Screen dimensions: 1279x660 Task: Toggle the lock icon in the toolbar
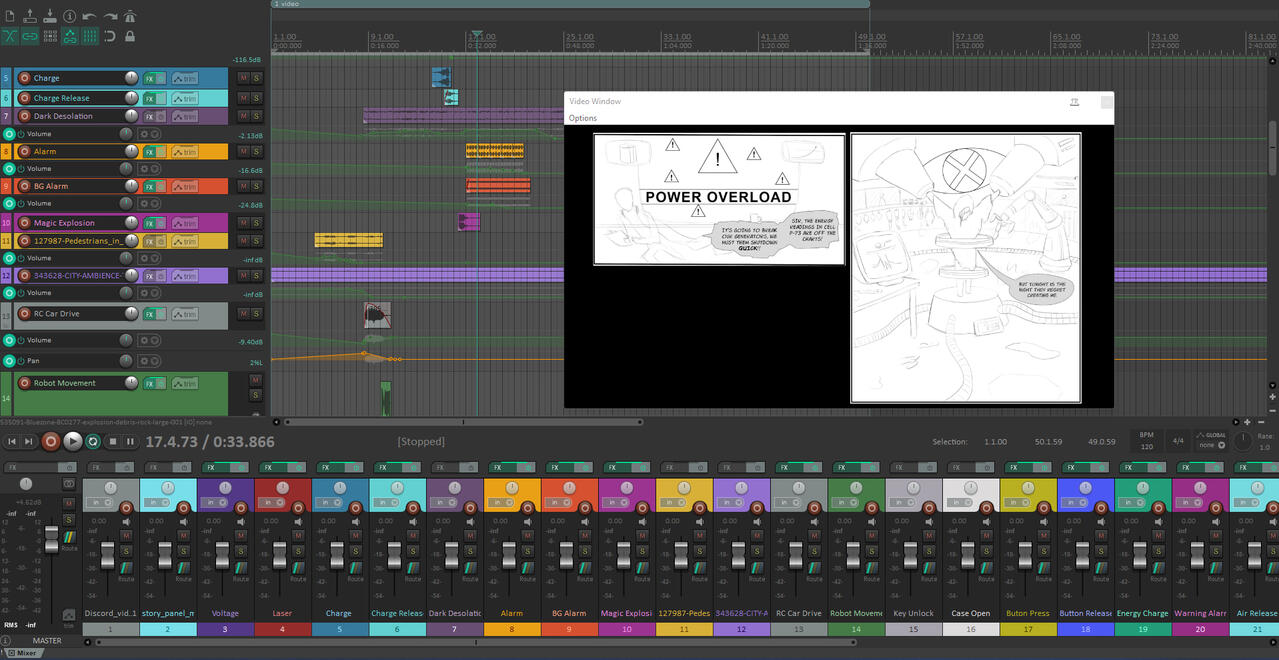[130, 36]
